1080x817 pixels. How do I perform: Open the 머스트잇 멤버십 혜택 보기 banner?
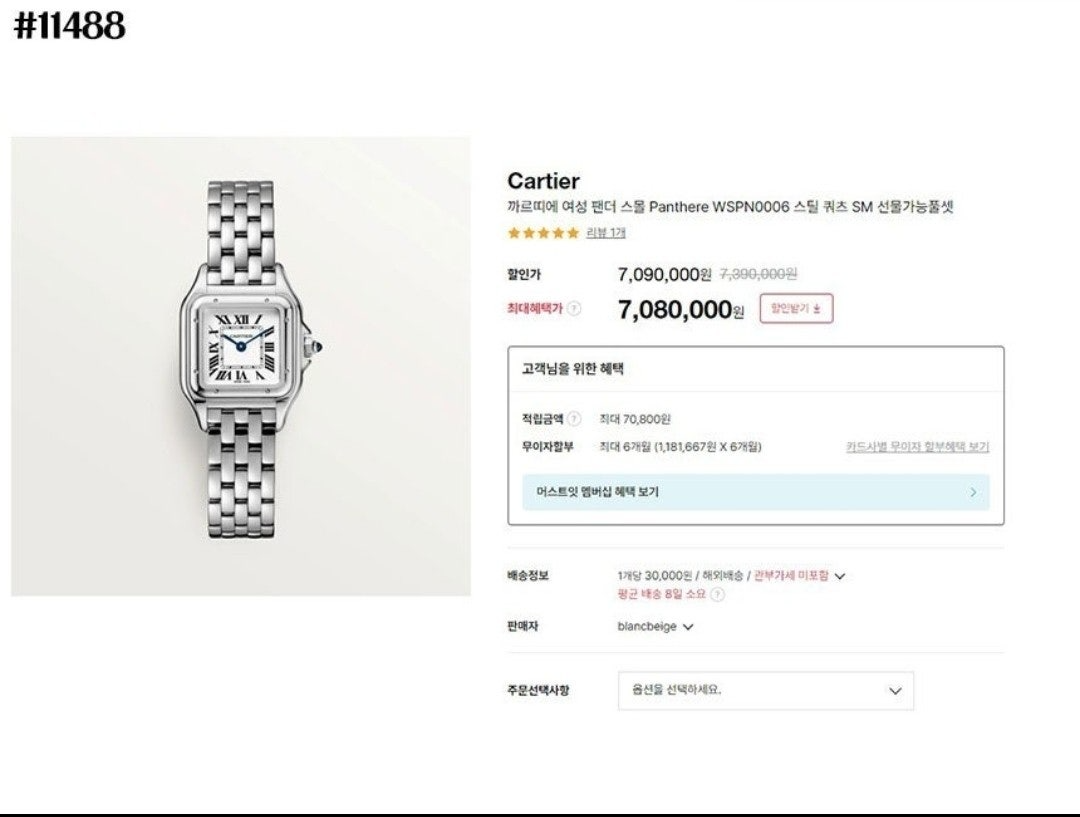755,492
